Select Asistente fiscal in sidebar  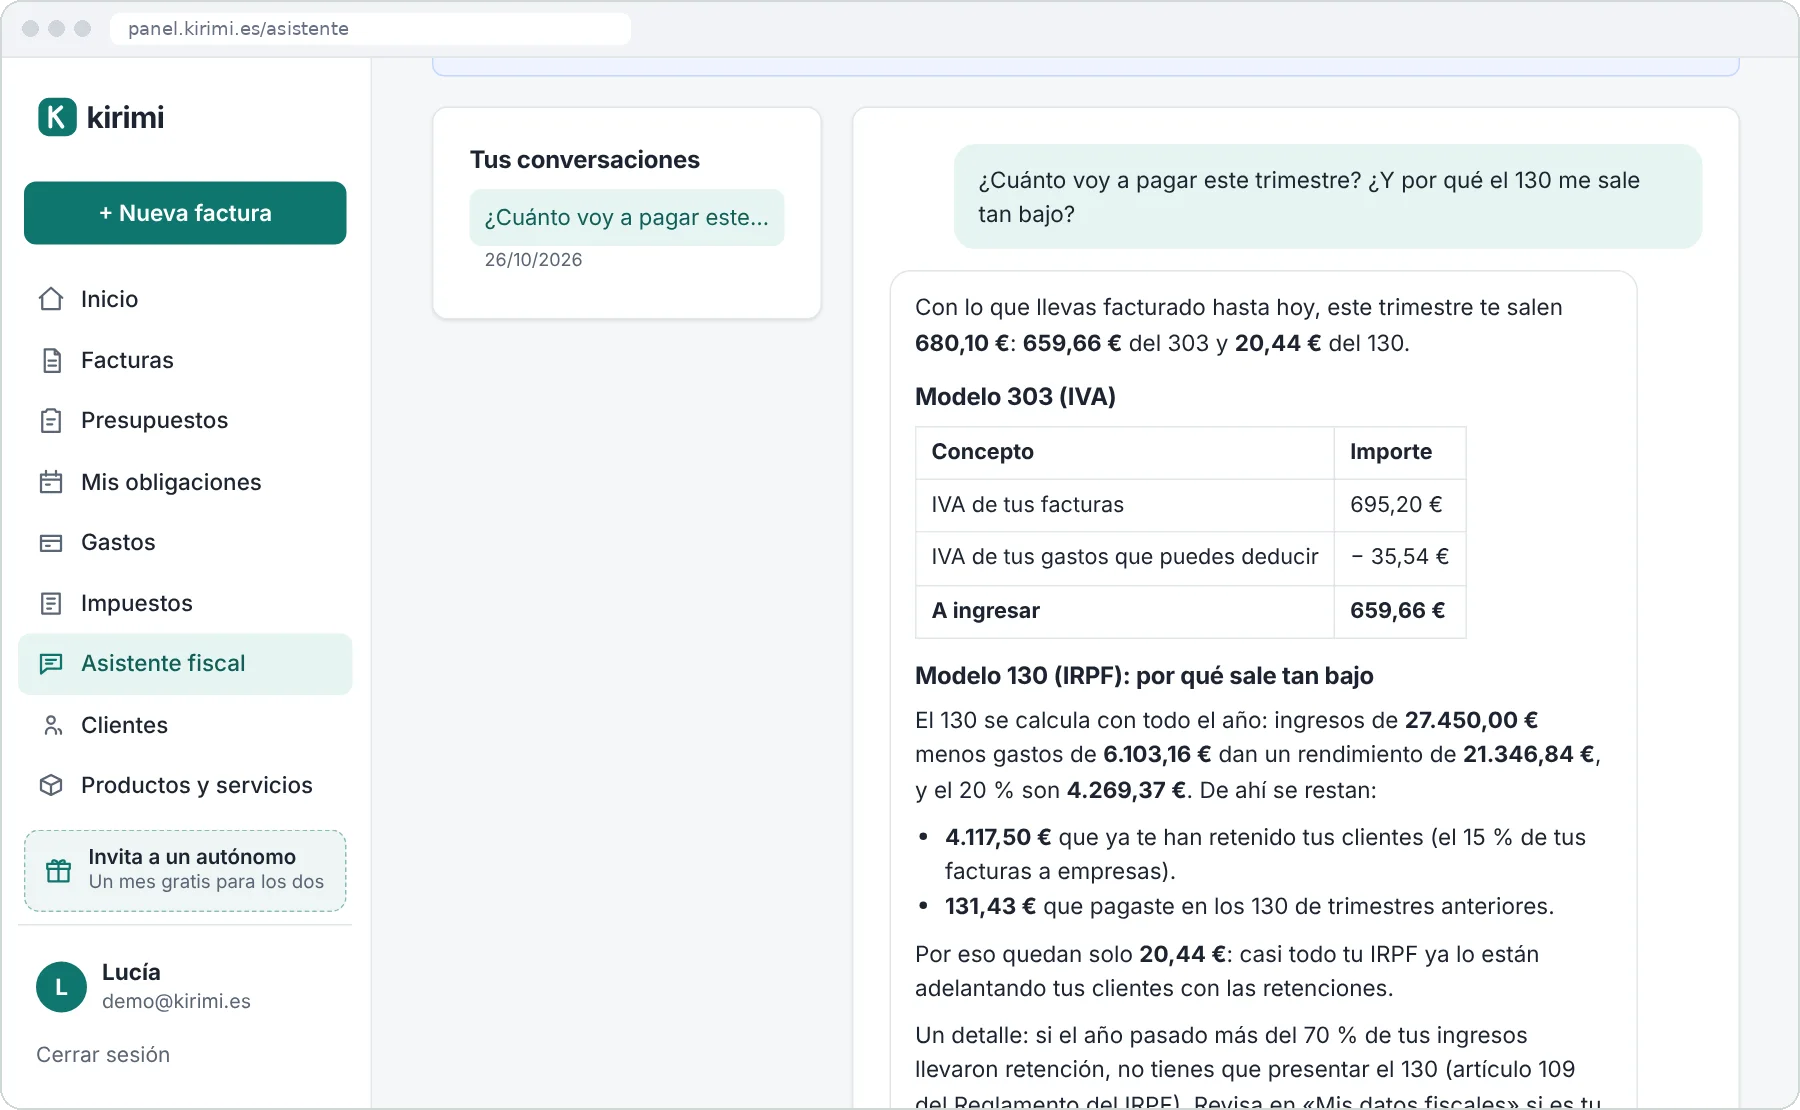tap(185, 664)
